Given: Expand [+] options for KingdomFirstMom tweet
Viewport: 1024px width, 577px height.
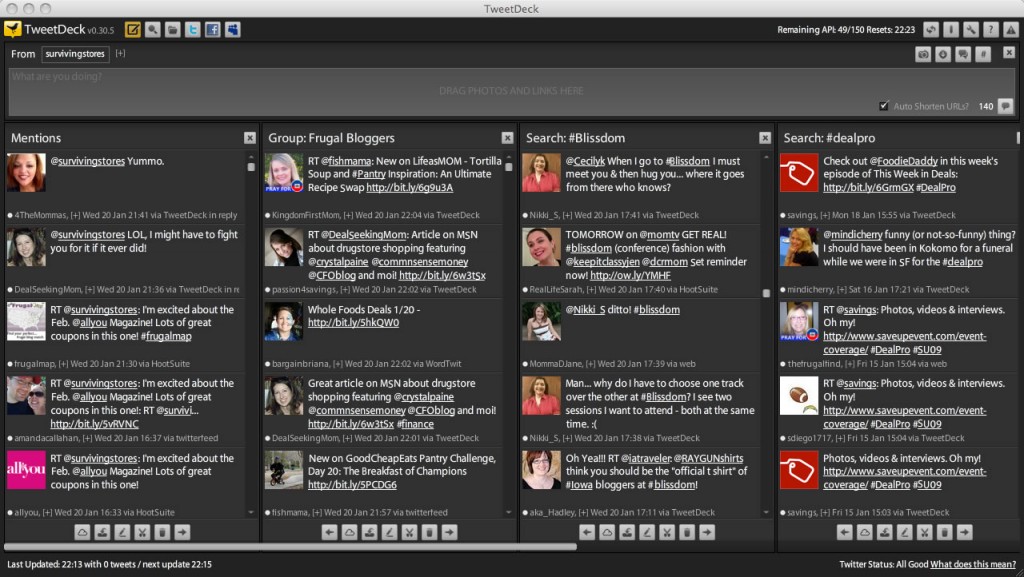Looking at the screenshot, I should [349, 215].
